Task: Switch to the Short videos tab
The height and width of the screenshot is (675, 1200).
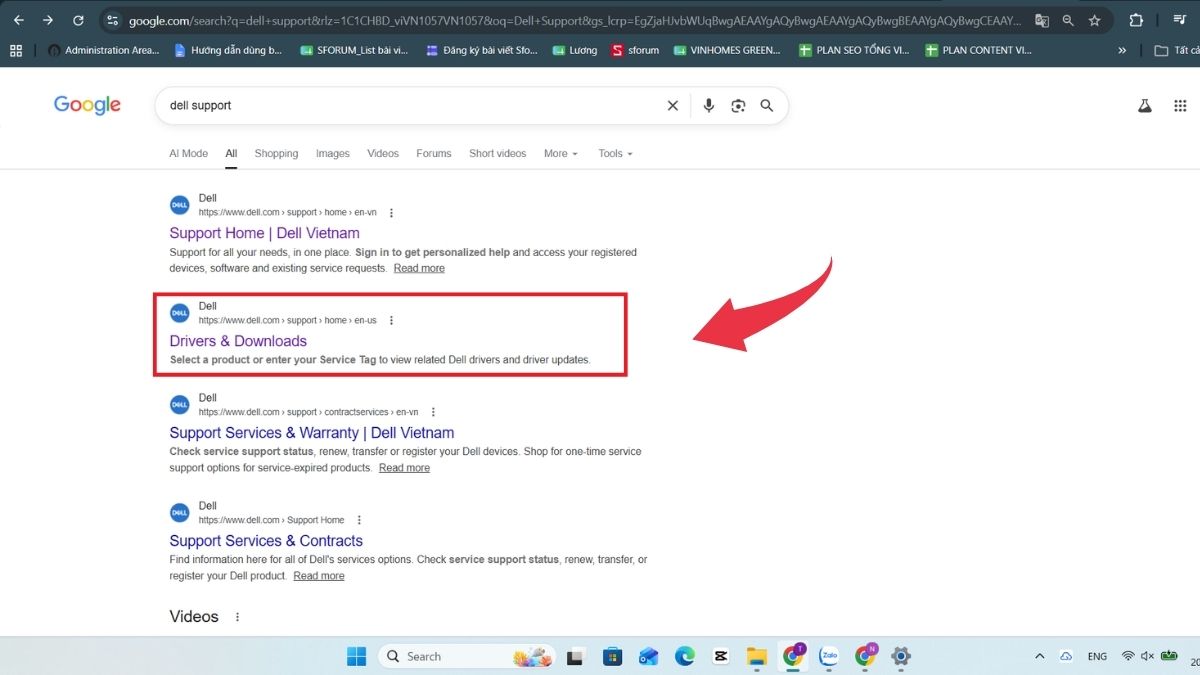Action: pyautogui.click(x=497, y=153)
